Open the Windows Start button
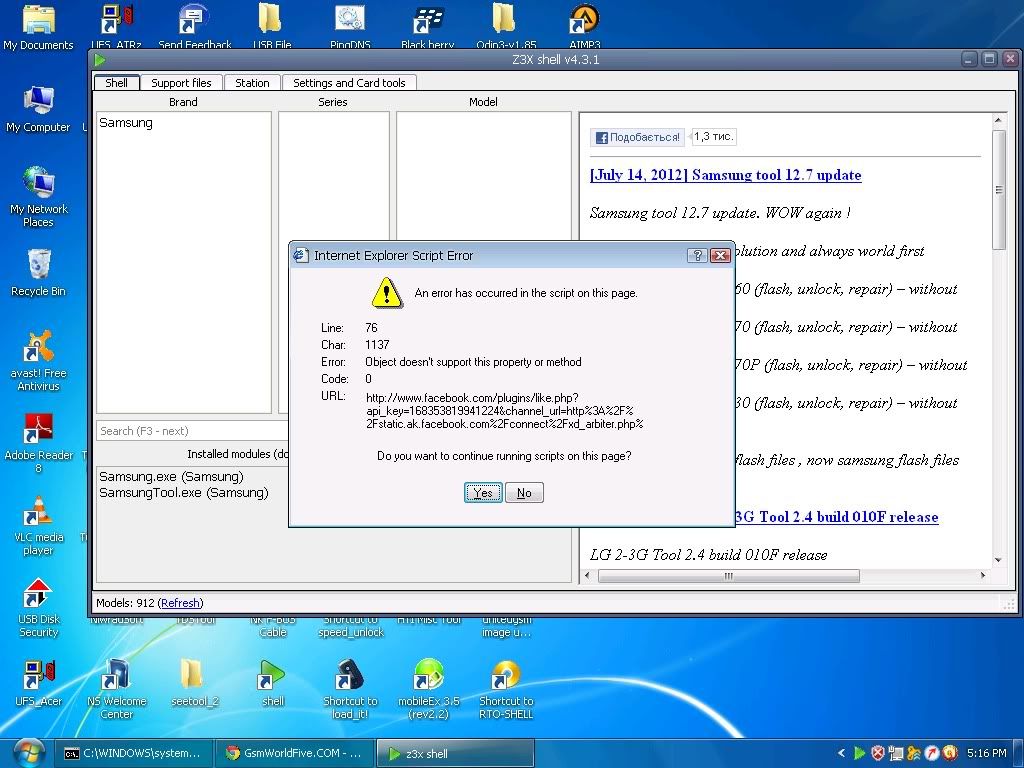The image size is (1024, 768). [x=28, y=753]
